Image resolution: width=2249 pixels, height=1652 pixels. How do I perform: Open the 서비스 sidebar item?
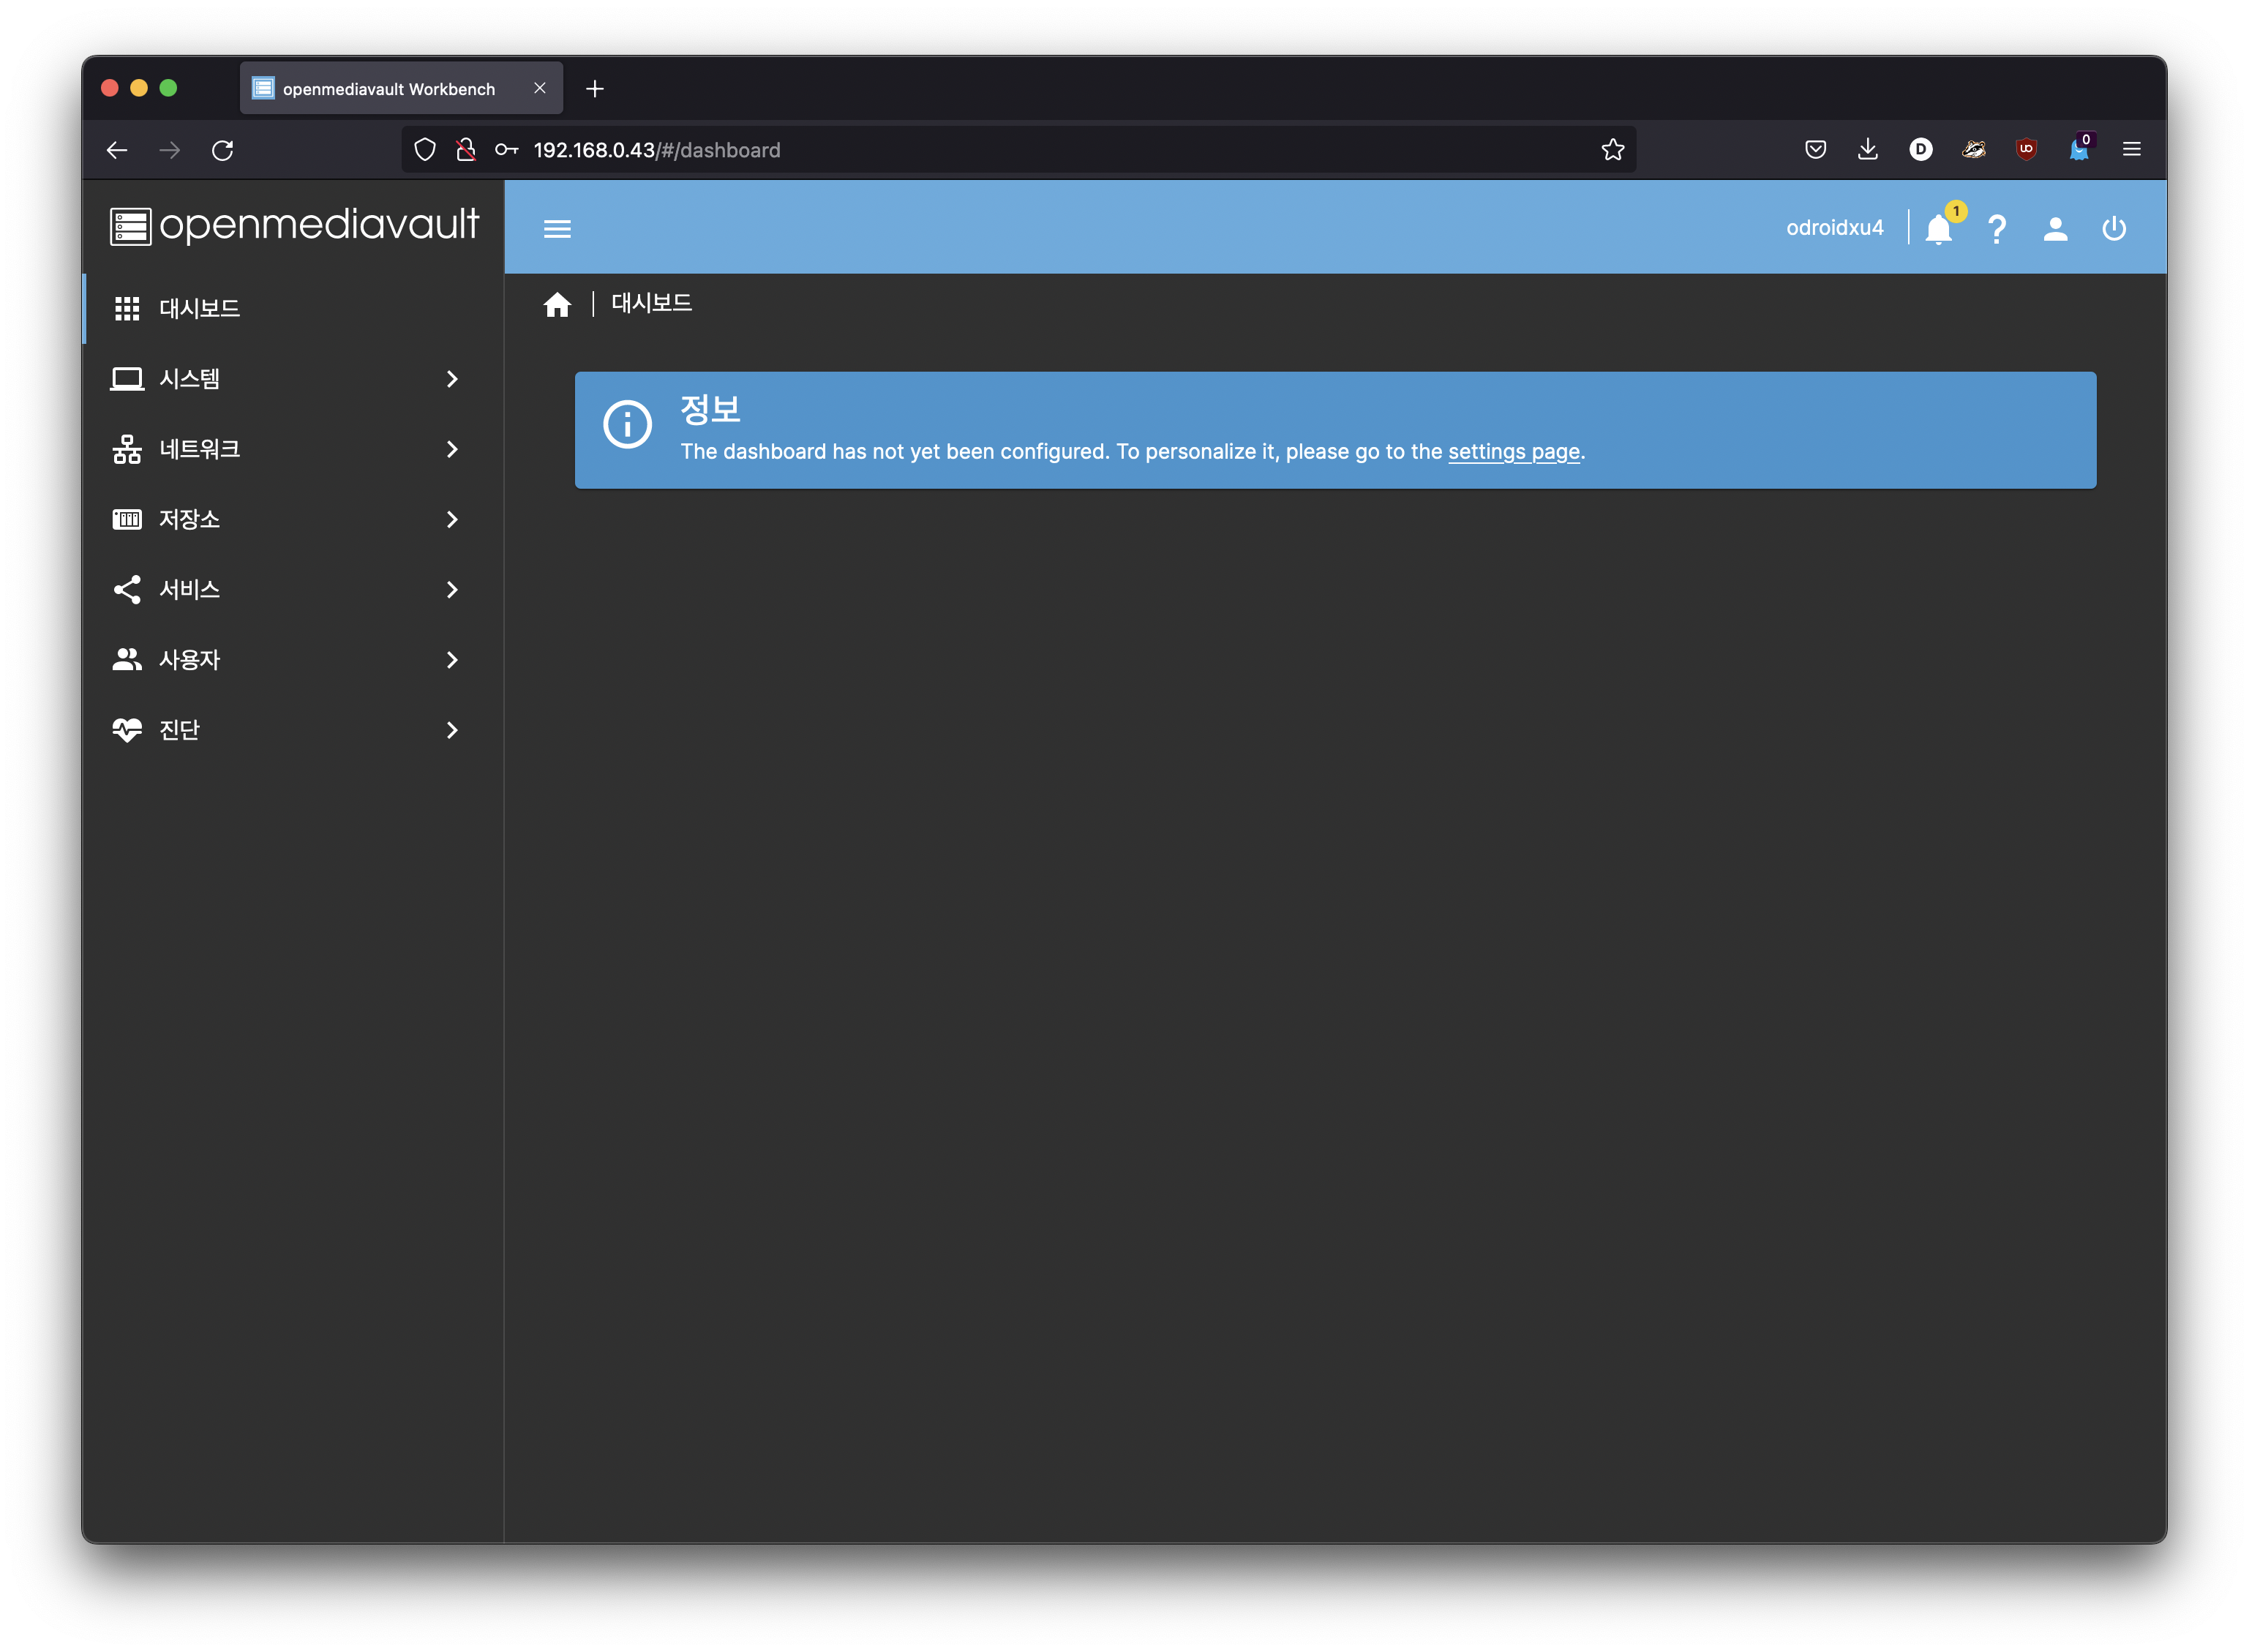189,590
